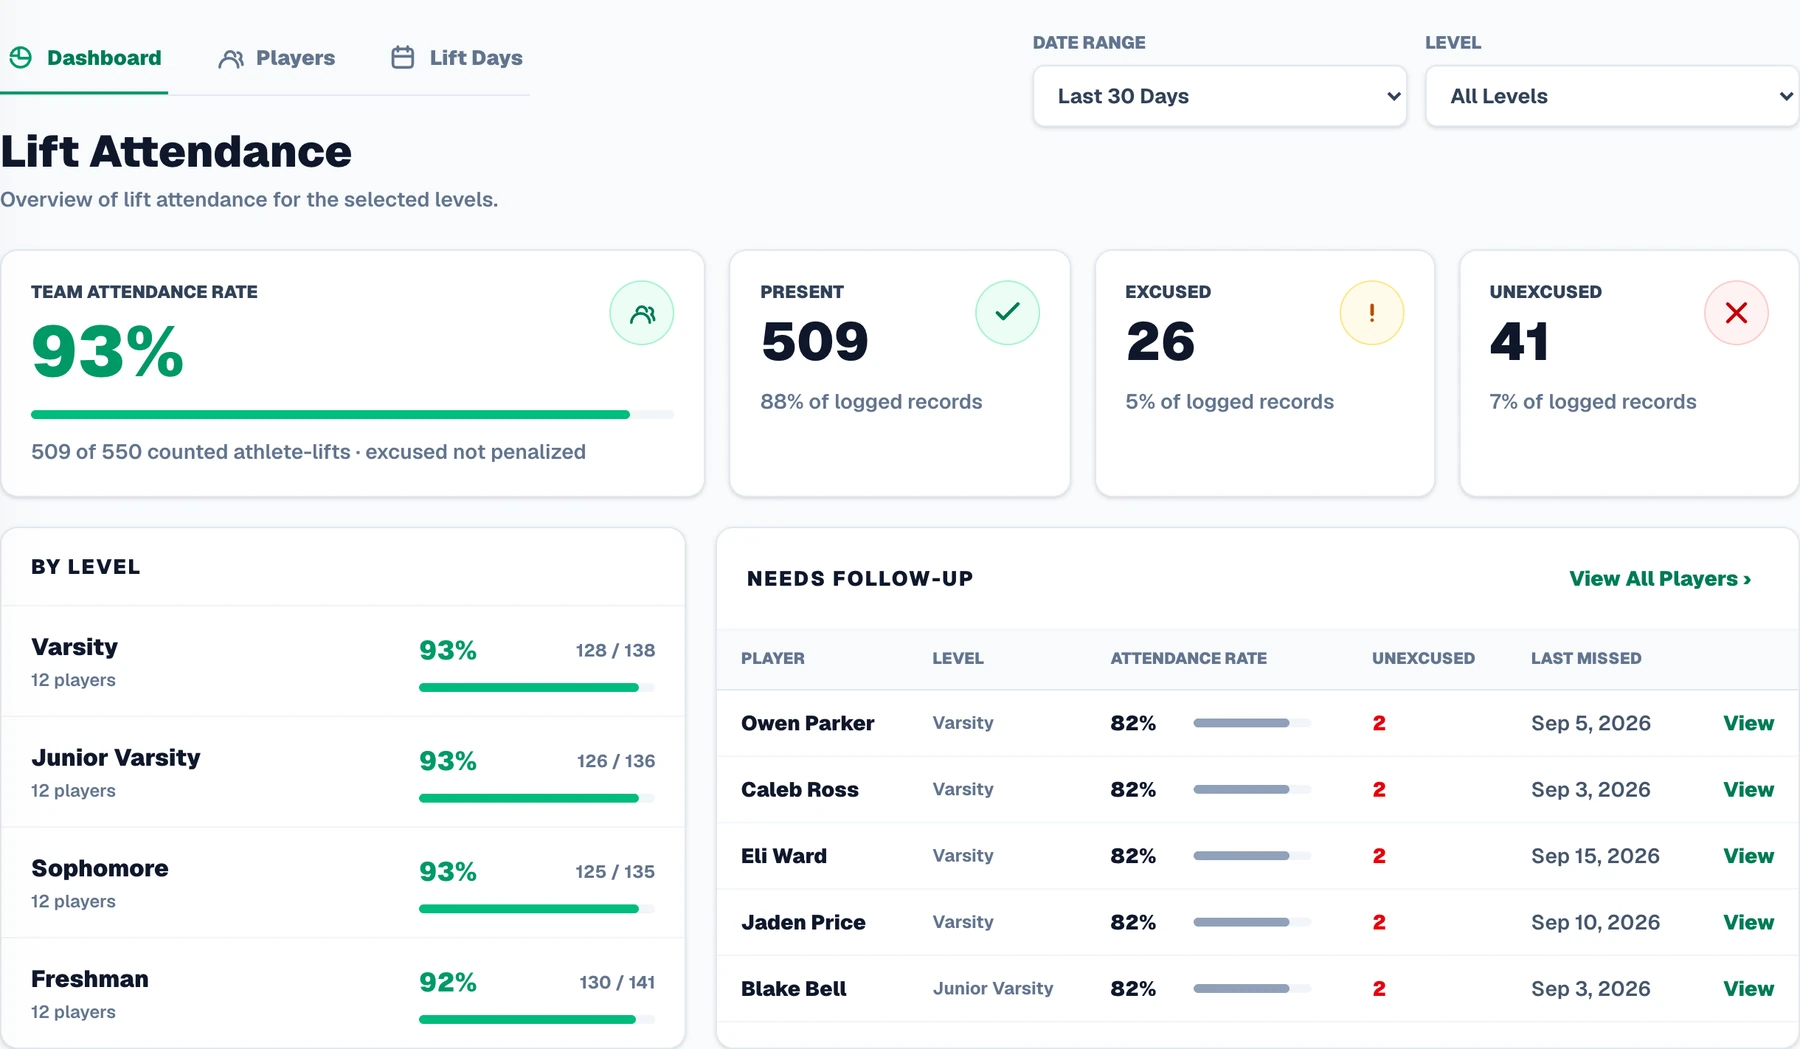Switch to the Dashboard tab
Viewport: 1800px width, 1049px height.
[x=84, y=58]
